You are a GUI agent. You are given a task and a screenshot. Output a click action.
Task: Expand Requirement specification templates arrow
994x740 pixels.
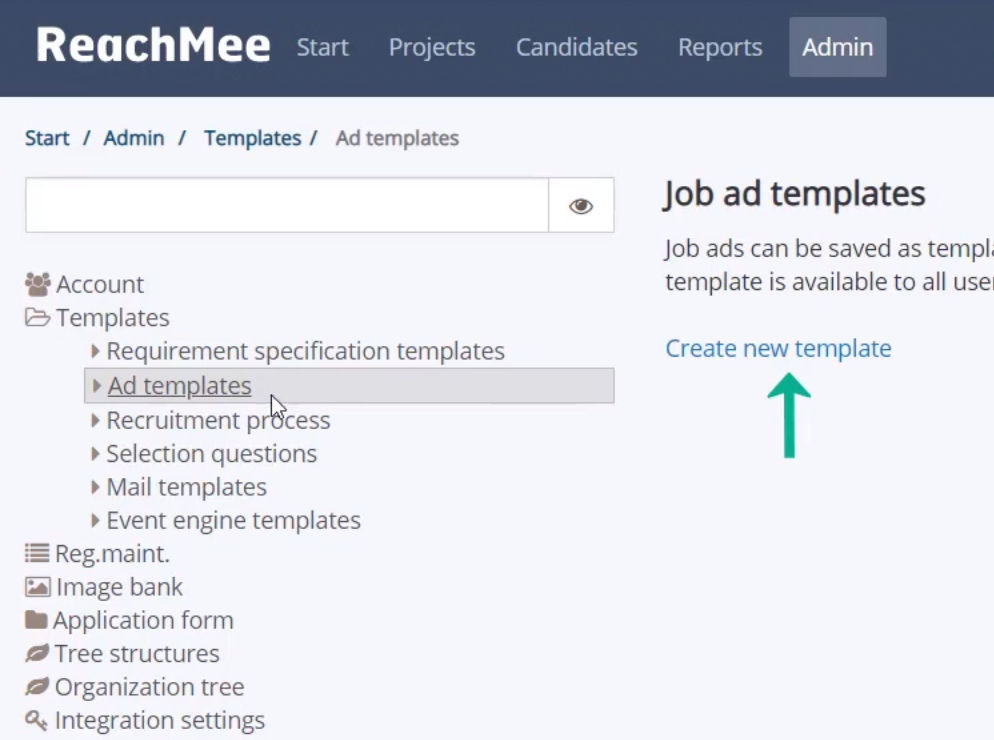point(95,351)
